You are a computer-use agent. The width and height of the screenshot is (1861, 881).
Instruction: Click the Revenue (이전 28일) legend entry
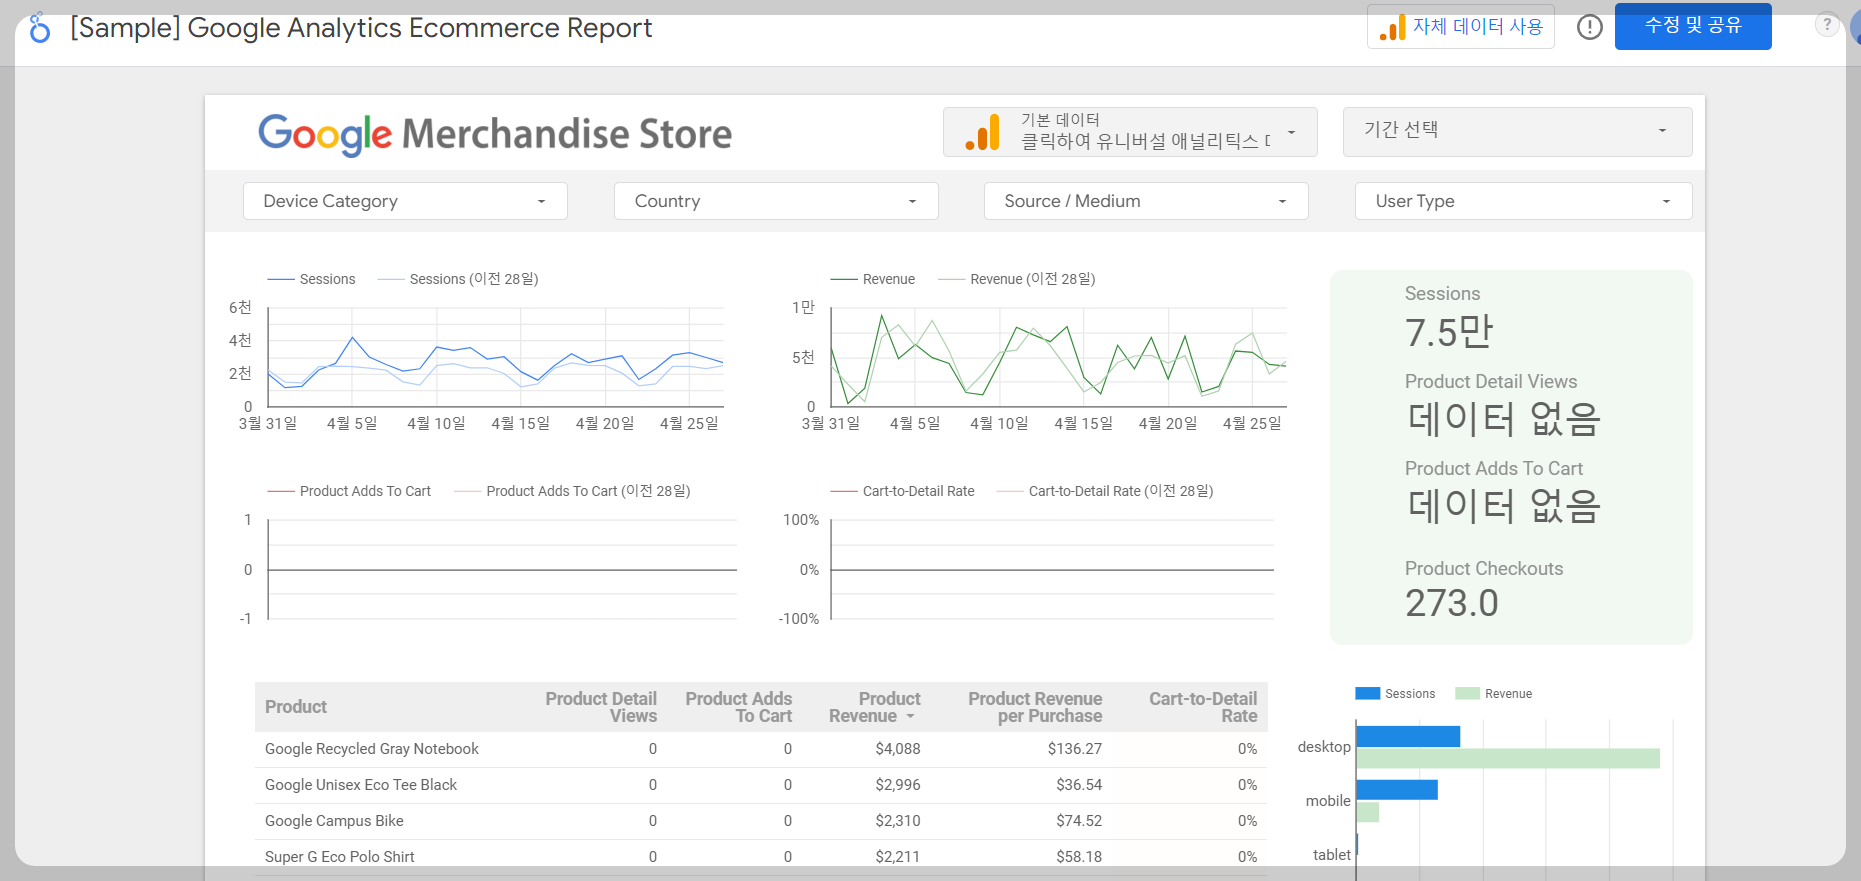coord(1017,280)
